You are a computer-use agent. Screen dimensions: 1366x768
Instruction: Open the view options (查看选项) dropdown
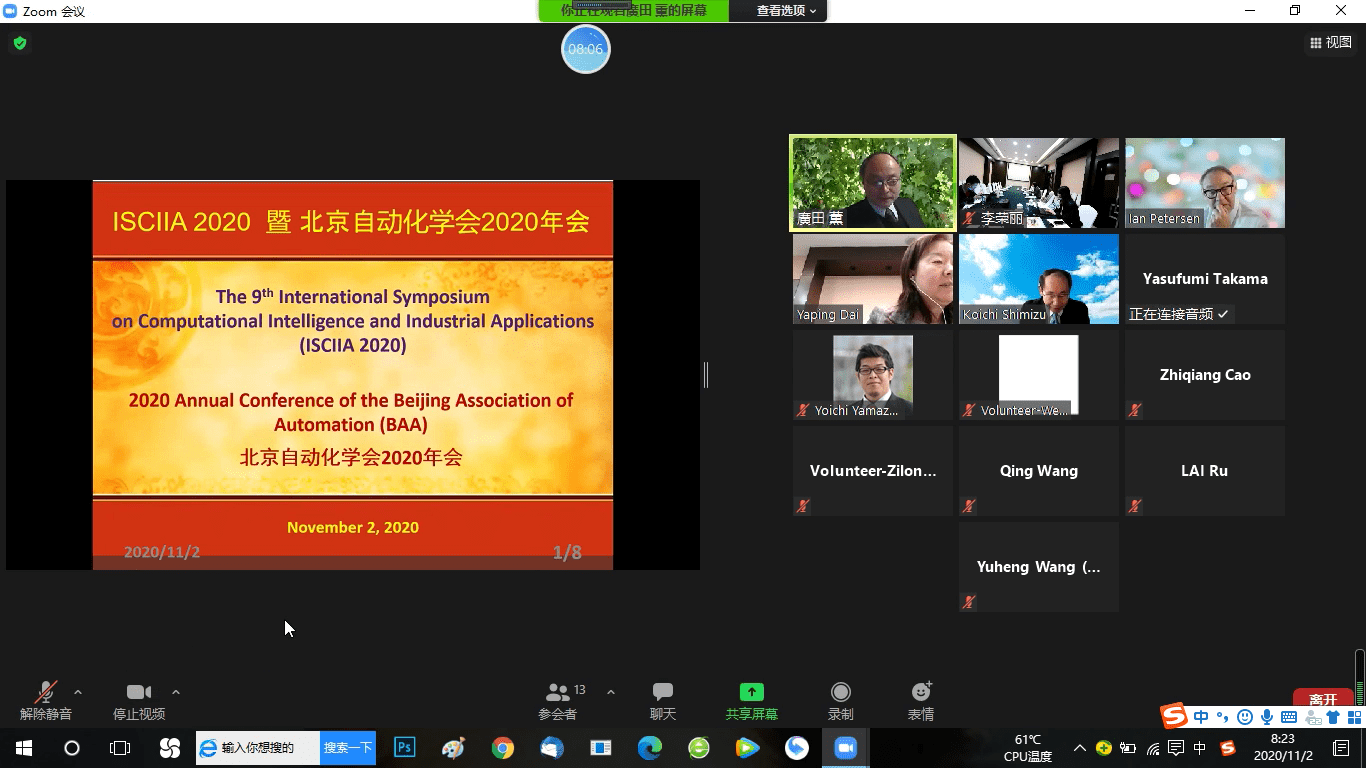coord(786,11)
